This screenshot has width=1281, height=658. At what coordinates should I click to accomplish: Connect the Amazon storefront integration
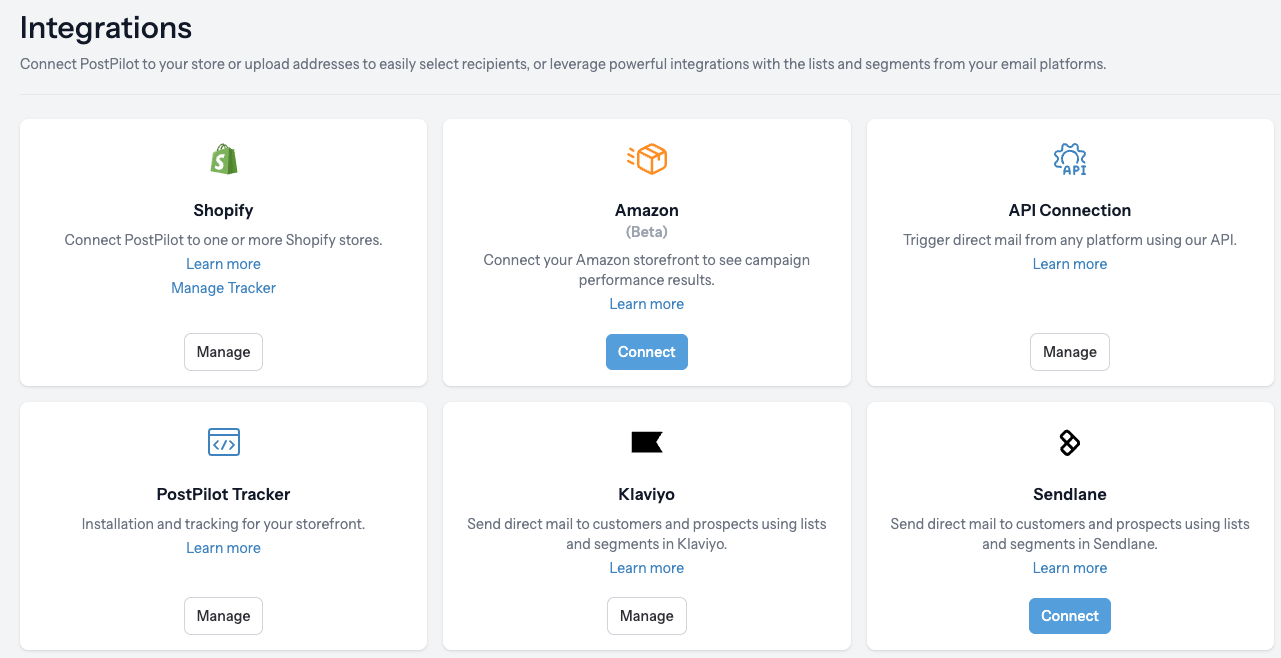point(647,352)
